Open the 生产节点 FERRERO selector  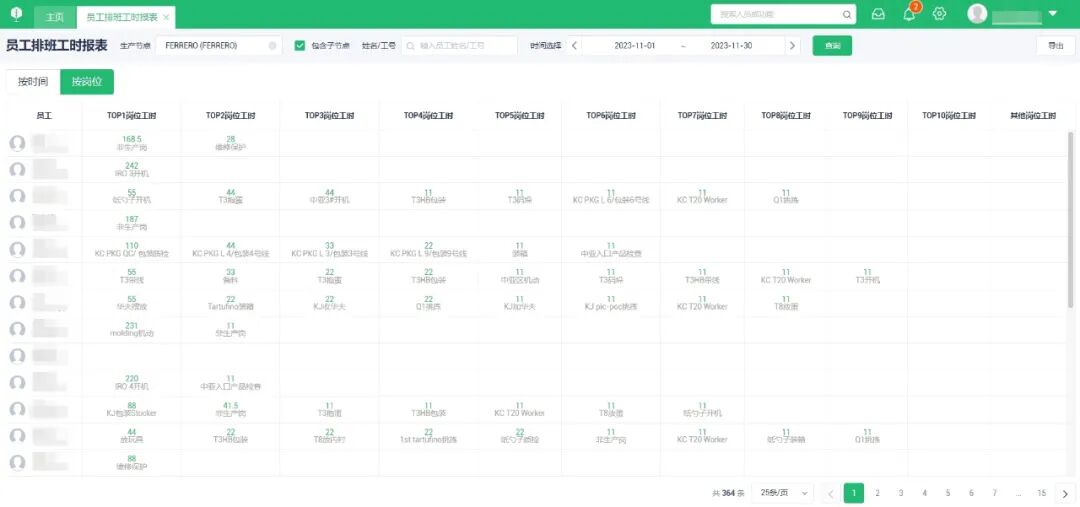point(219,45)
